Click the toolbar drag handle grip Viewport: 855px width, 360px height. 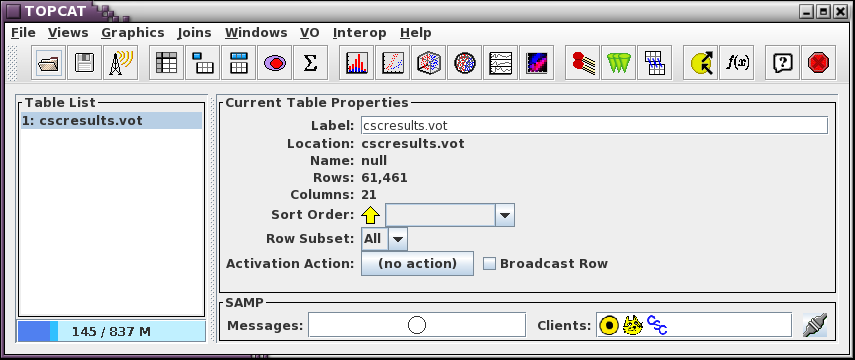13,63
